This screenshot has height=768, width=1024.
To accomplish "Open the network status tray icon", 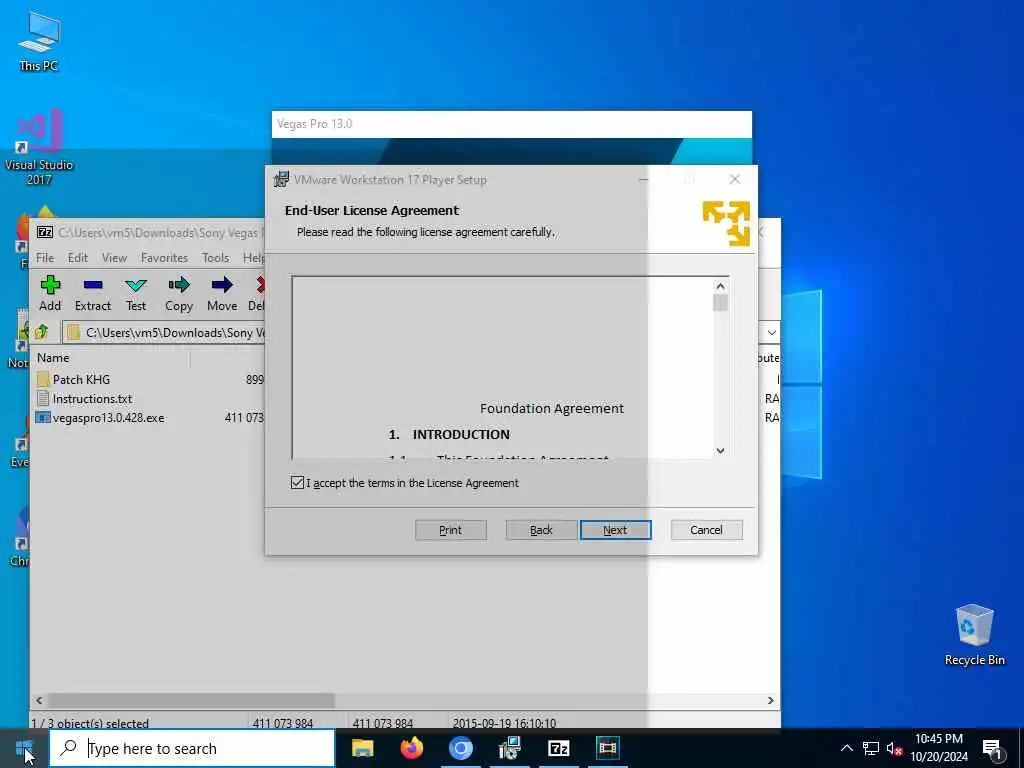I will (871, 748).
